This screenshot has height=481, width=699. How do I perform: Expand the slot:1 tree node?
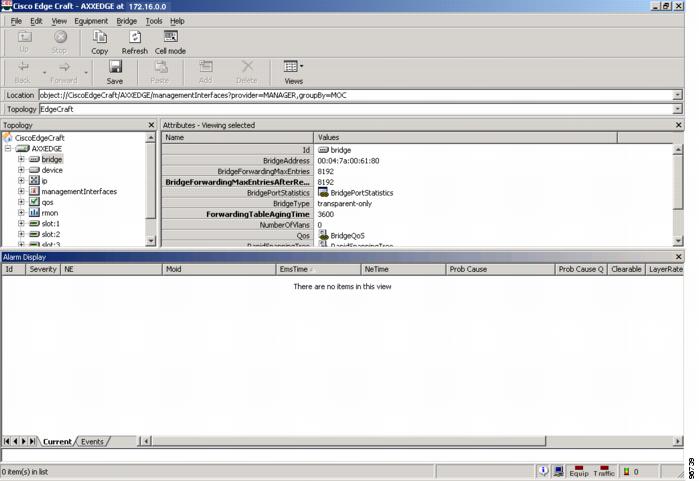[x=21, y=223]
